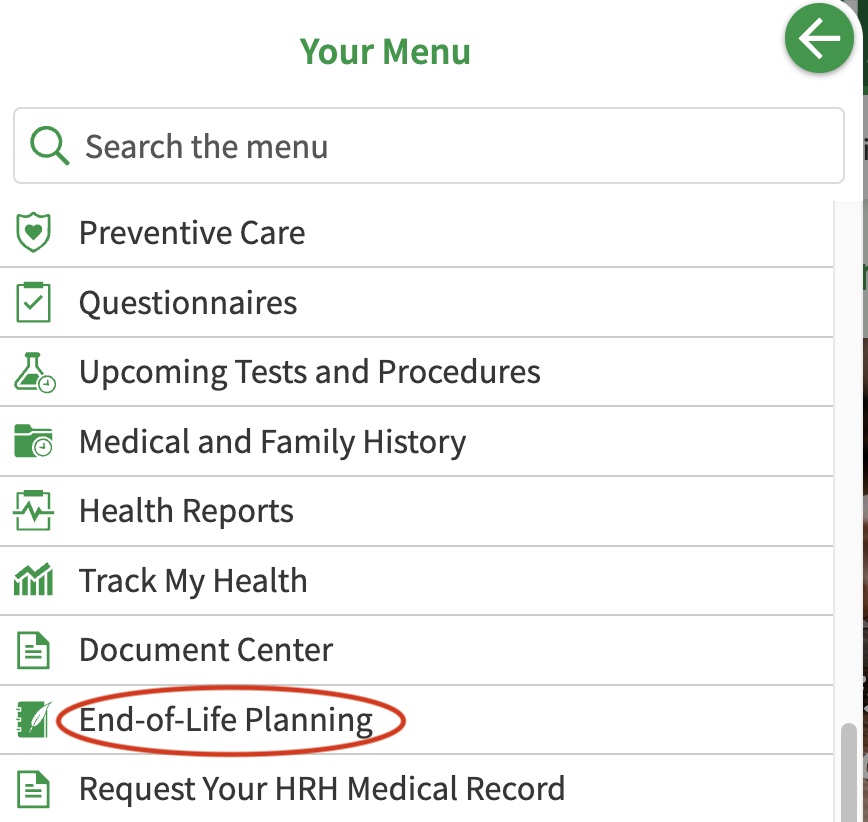The width and height of the screenshot is (868, 822).
Task: Open Preventive Care menu item
Action: click(416, 232)
